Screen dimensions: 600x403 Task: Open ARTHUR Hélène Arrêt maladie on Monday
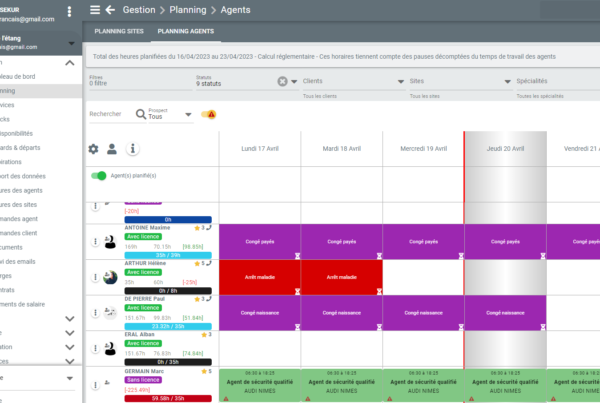[259, 276]
